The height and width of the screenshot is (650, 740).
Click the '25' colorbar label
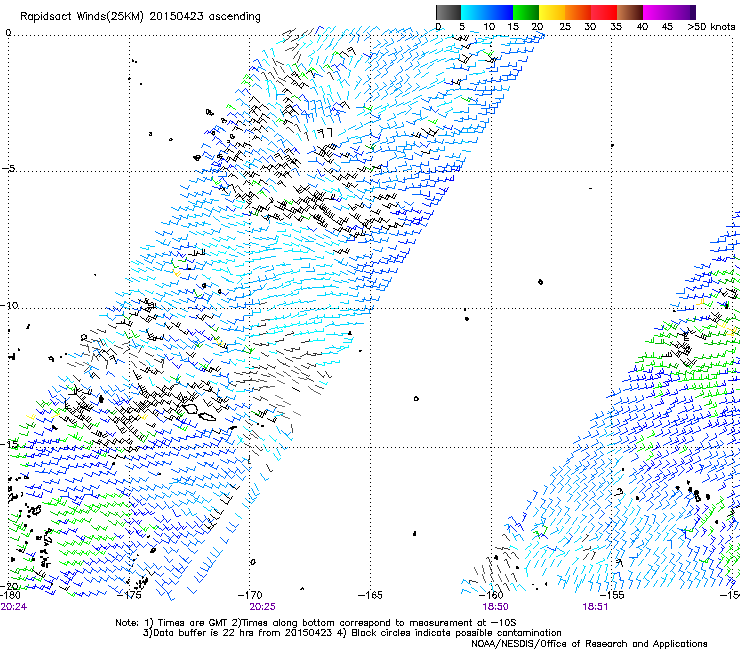pos(565,27)
